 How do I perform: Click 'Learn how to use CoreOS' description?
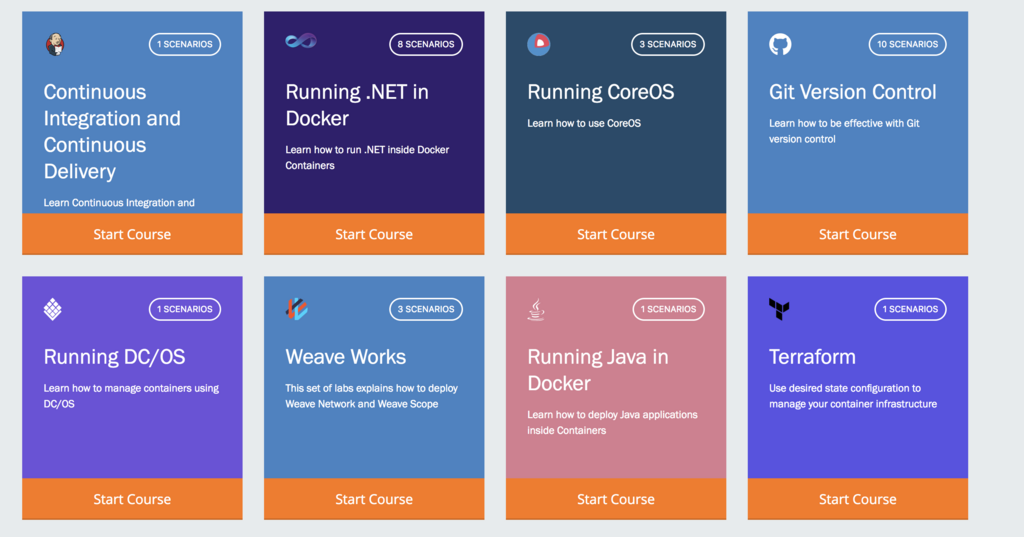pos(584,123)
